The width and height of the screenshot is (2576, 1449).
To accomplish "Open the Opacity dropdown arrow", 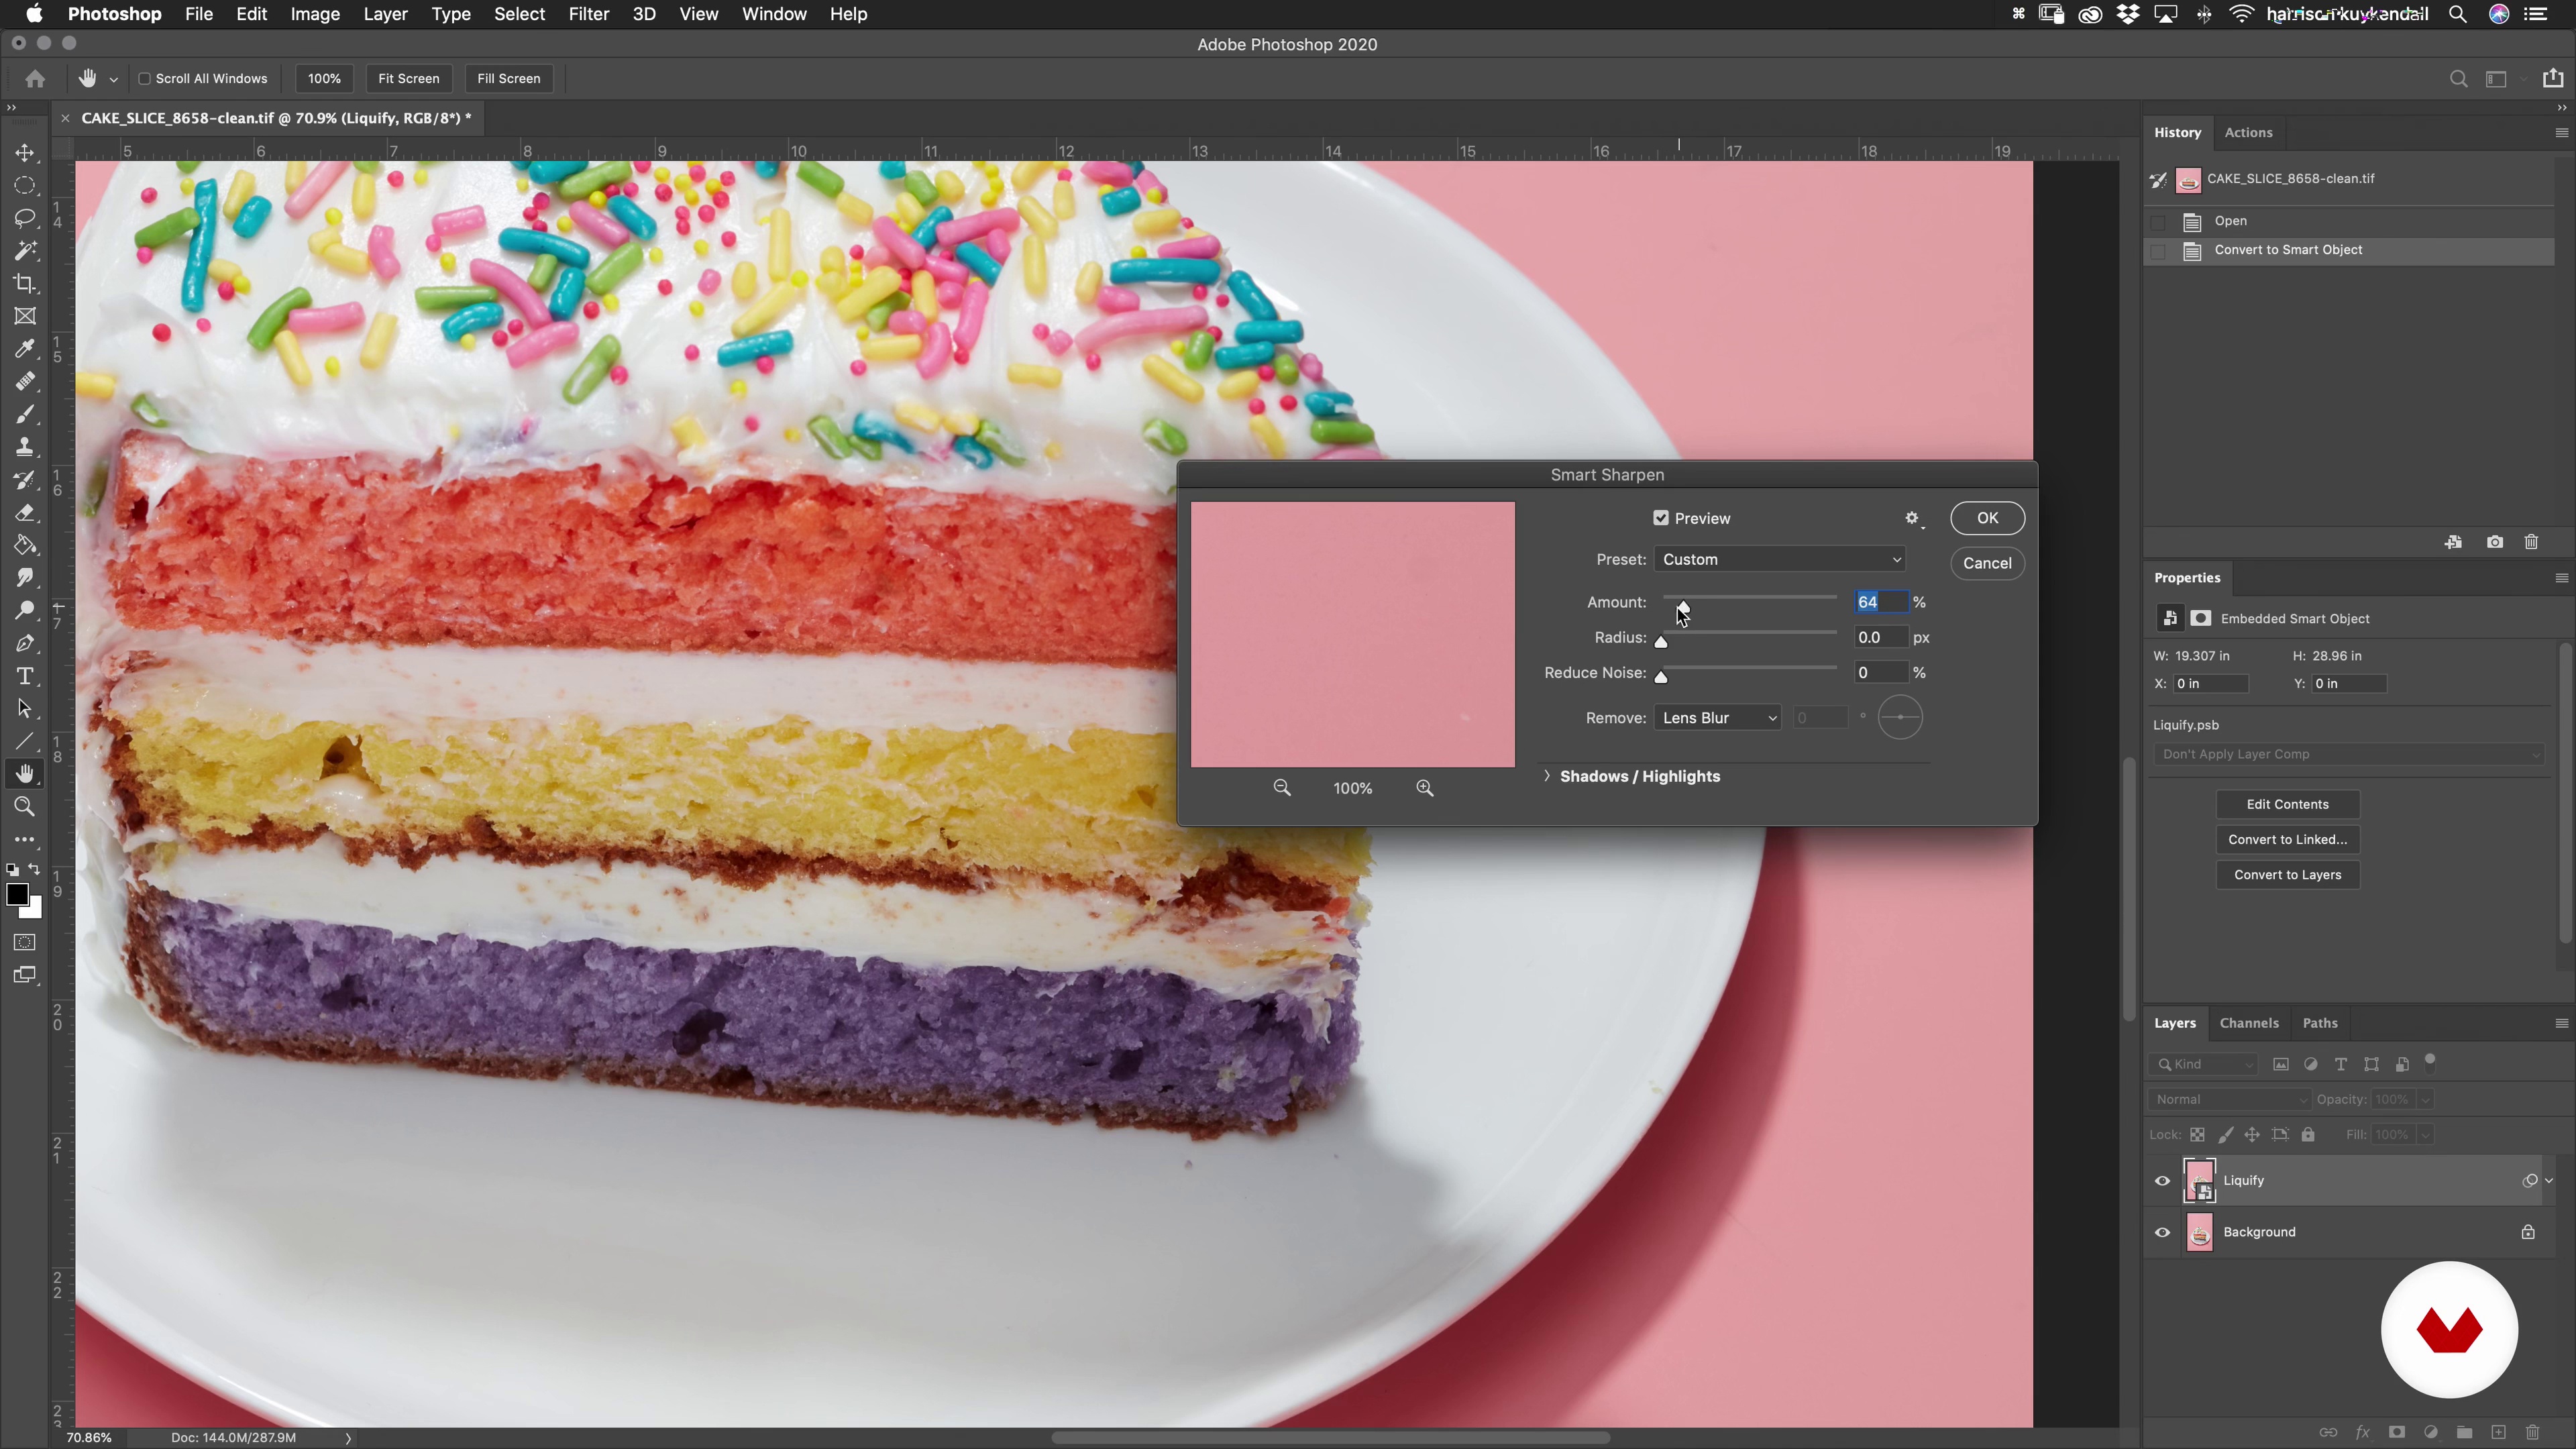I will pos(2425,1099).
